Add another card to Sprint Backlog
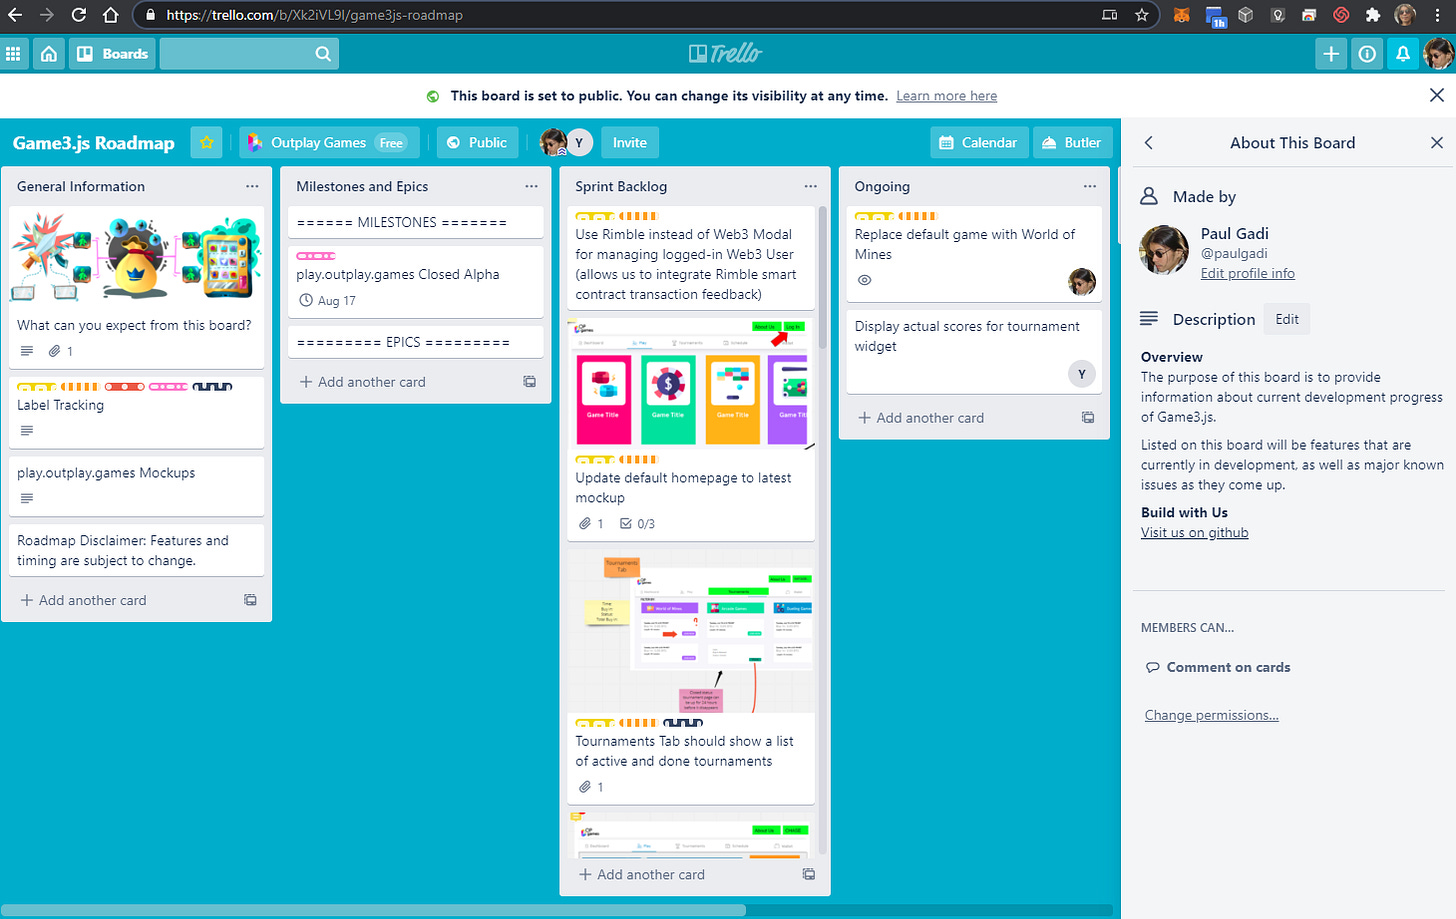 (641, 875)
